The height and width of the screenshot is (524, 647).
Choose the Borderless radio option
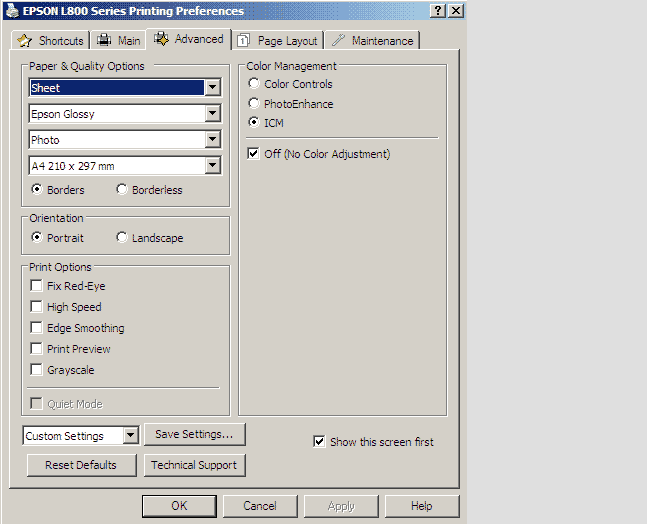click(122, 190)
